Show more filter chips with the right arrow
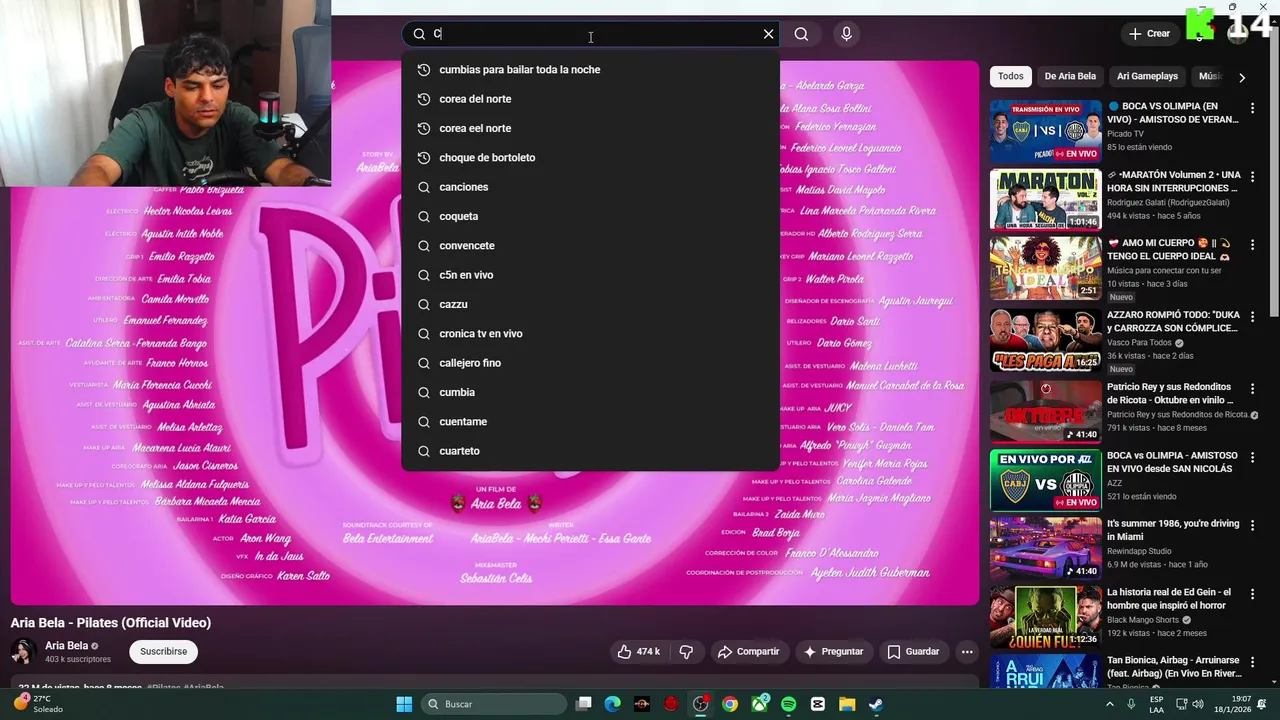 tap(1242, 77)
